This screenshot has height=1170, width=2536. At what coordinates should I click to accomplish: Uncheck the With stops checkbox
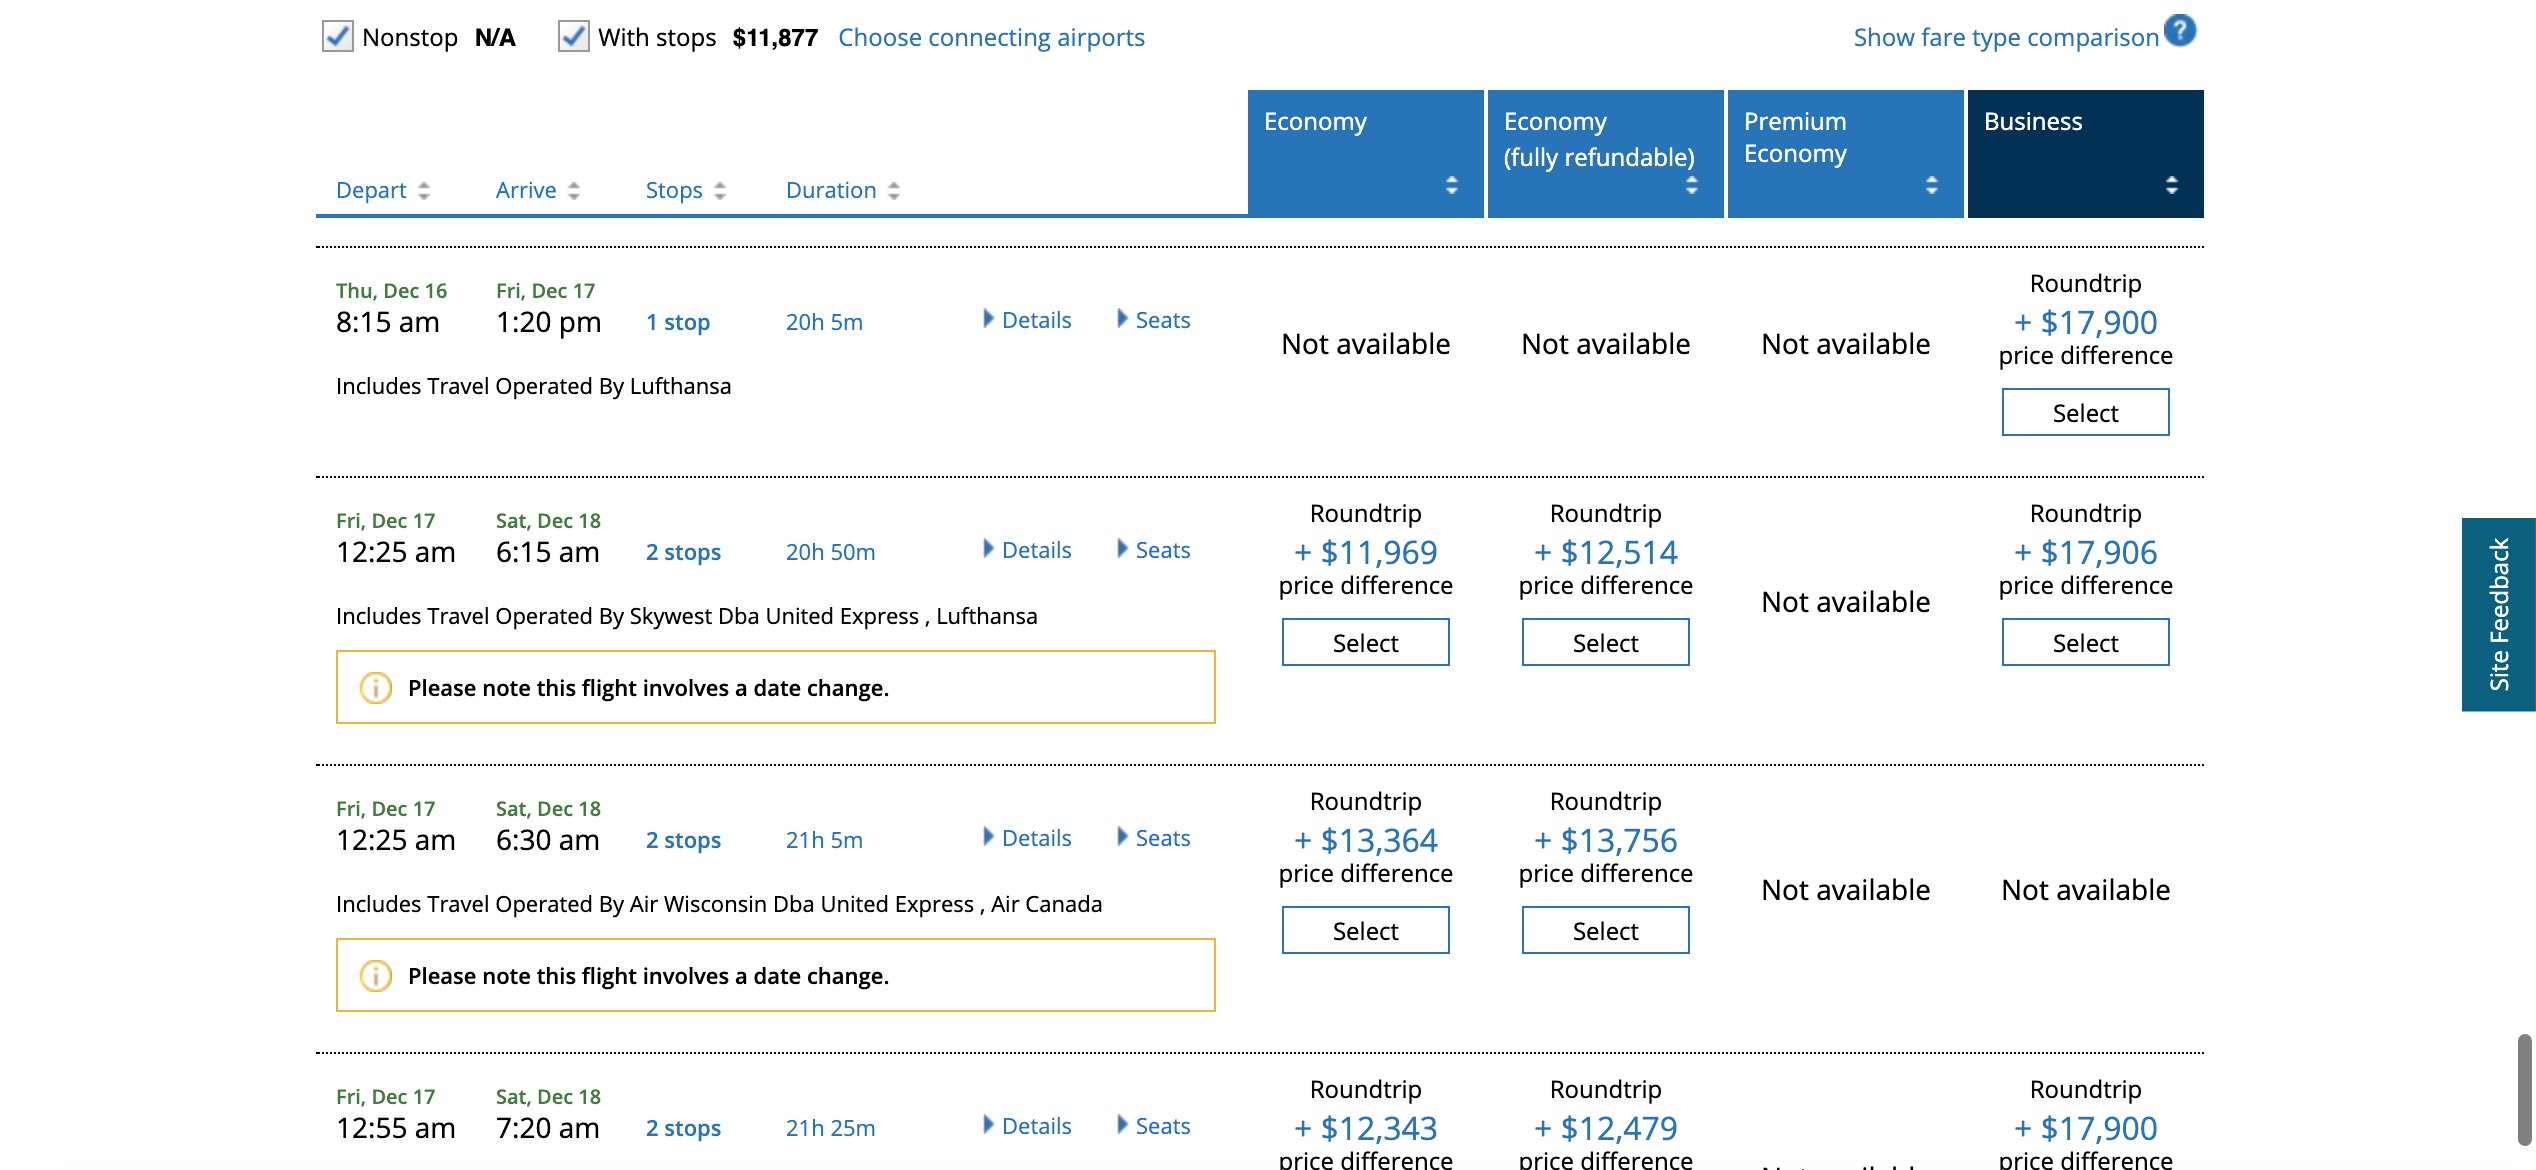573,37
